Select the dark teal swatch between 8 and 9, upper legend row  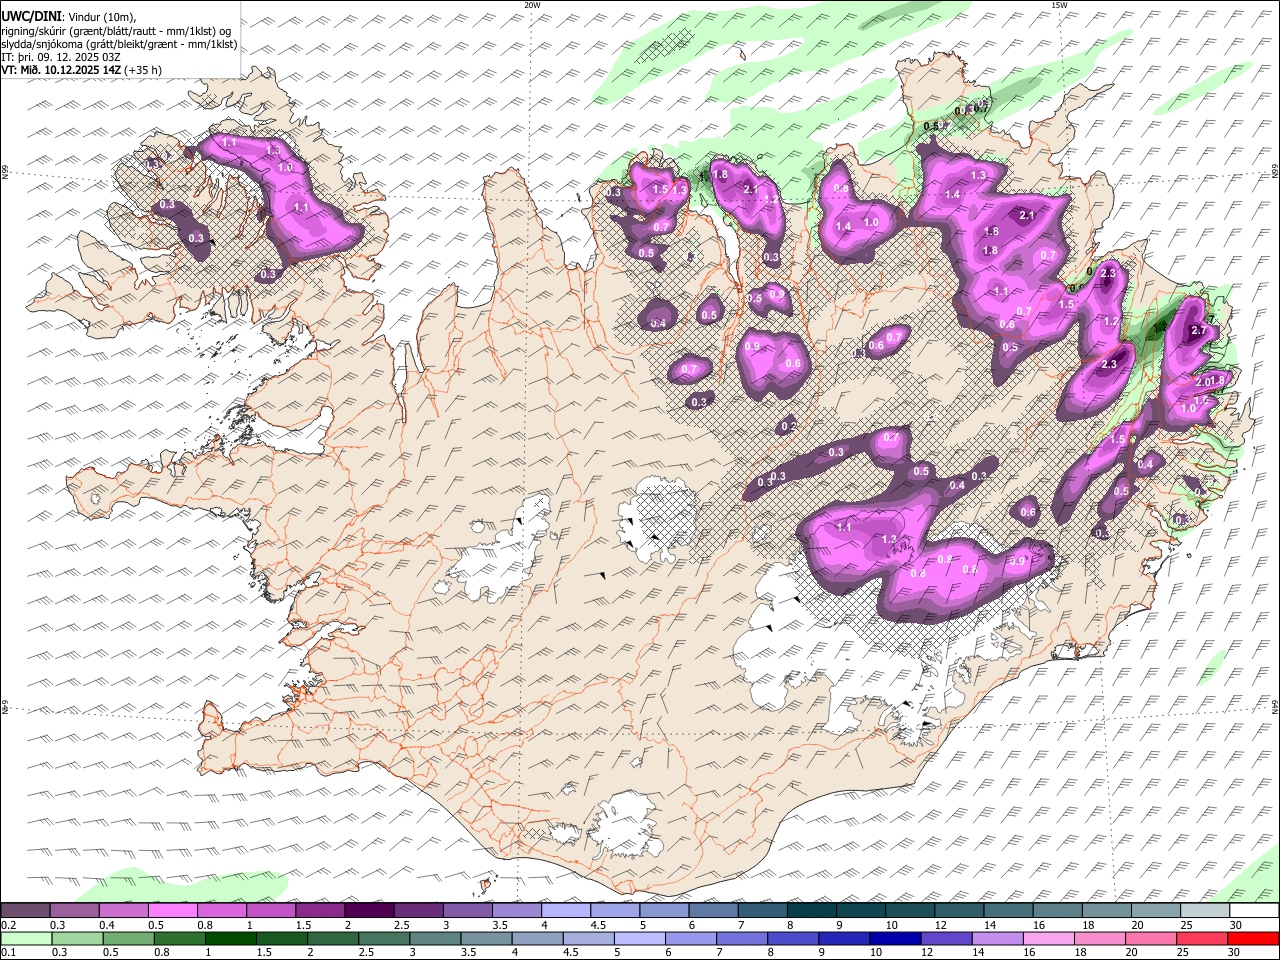[812, 910]
